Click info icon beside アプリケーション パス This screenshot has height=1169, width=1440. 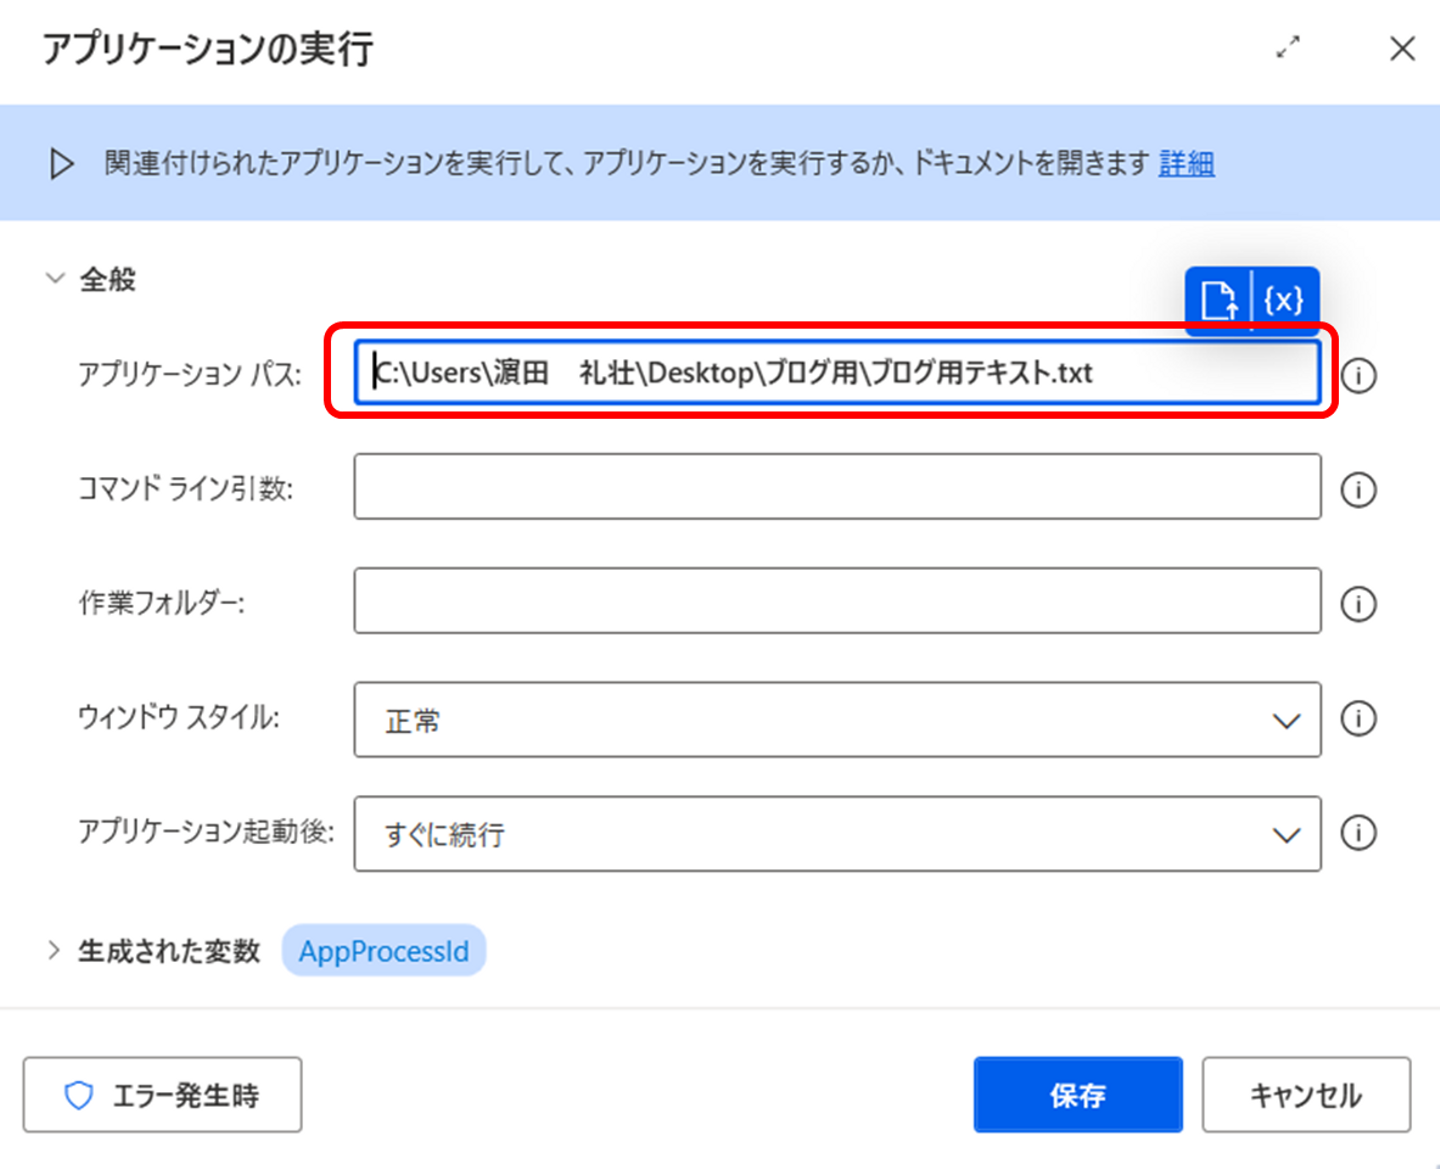tap(1358, 376)
